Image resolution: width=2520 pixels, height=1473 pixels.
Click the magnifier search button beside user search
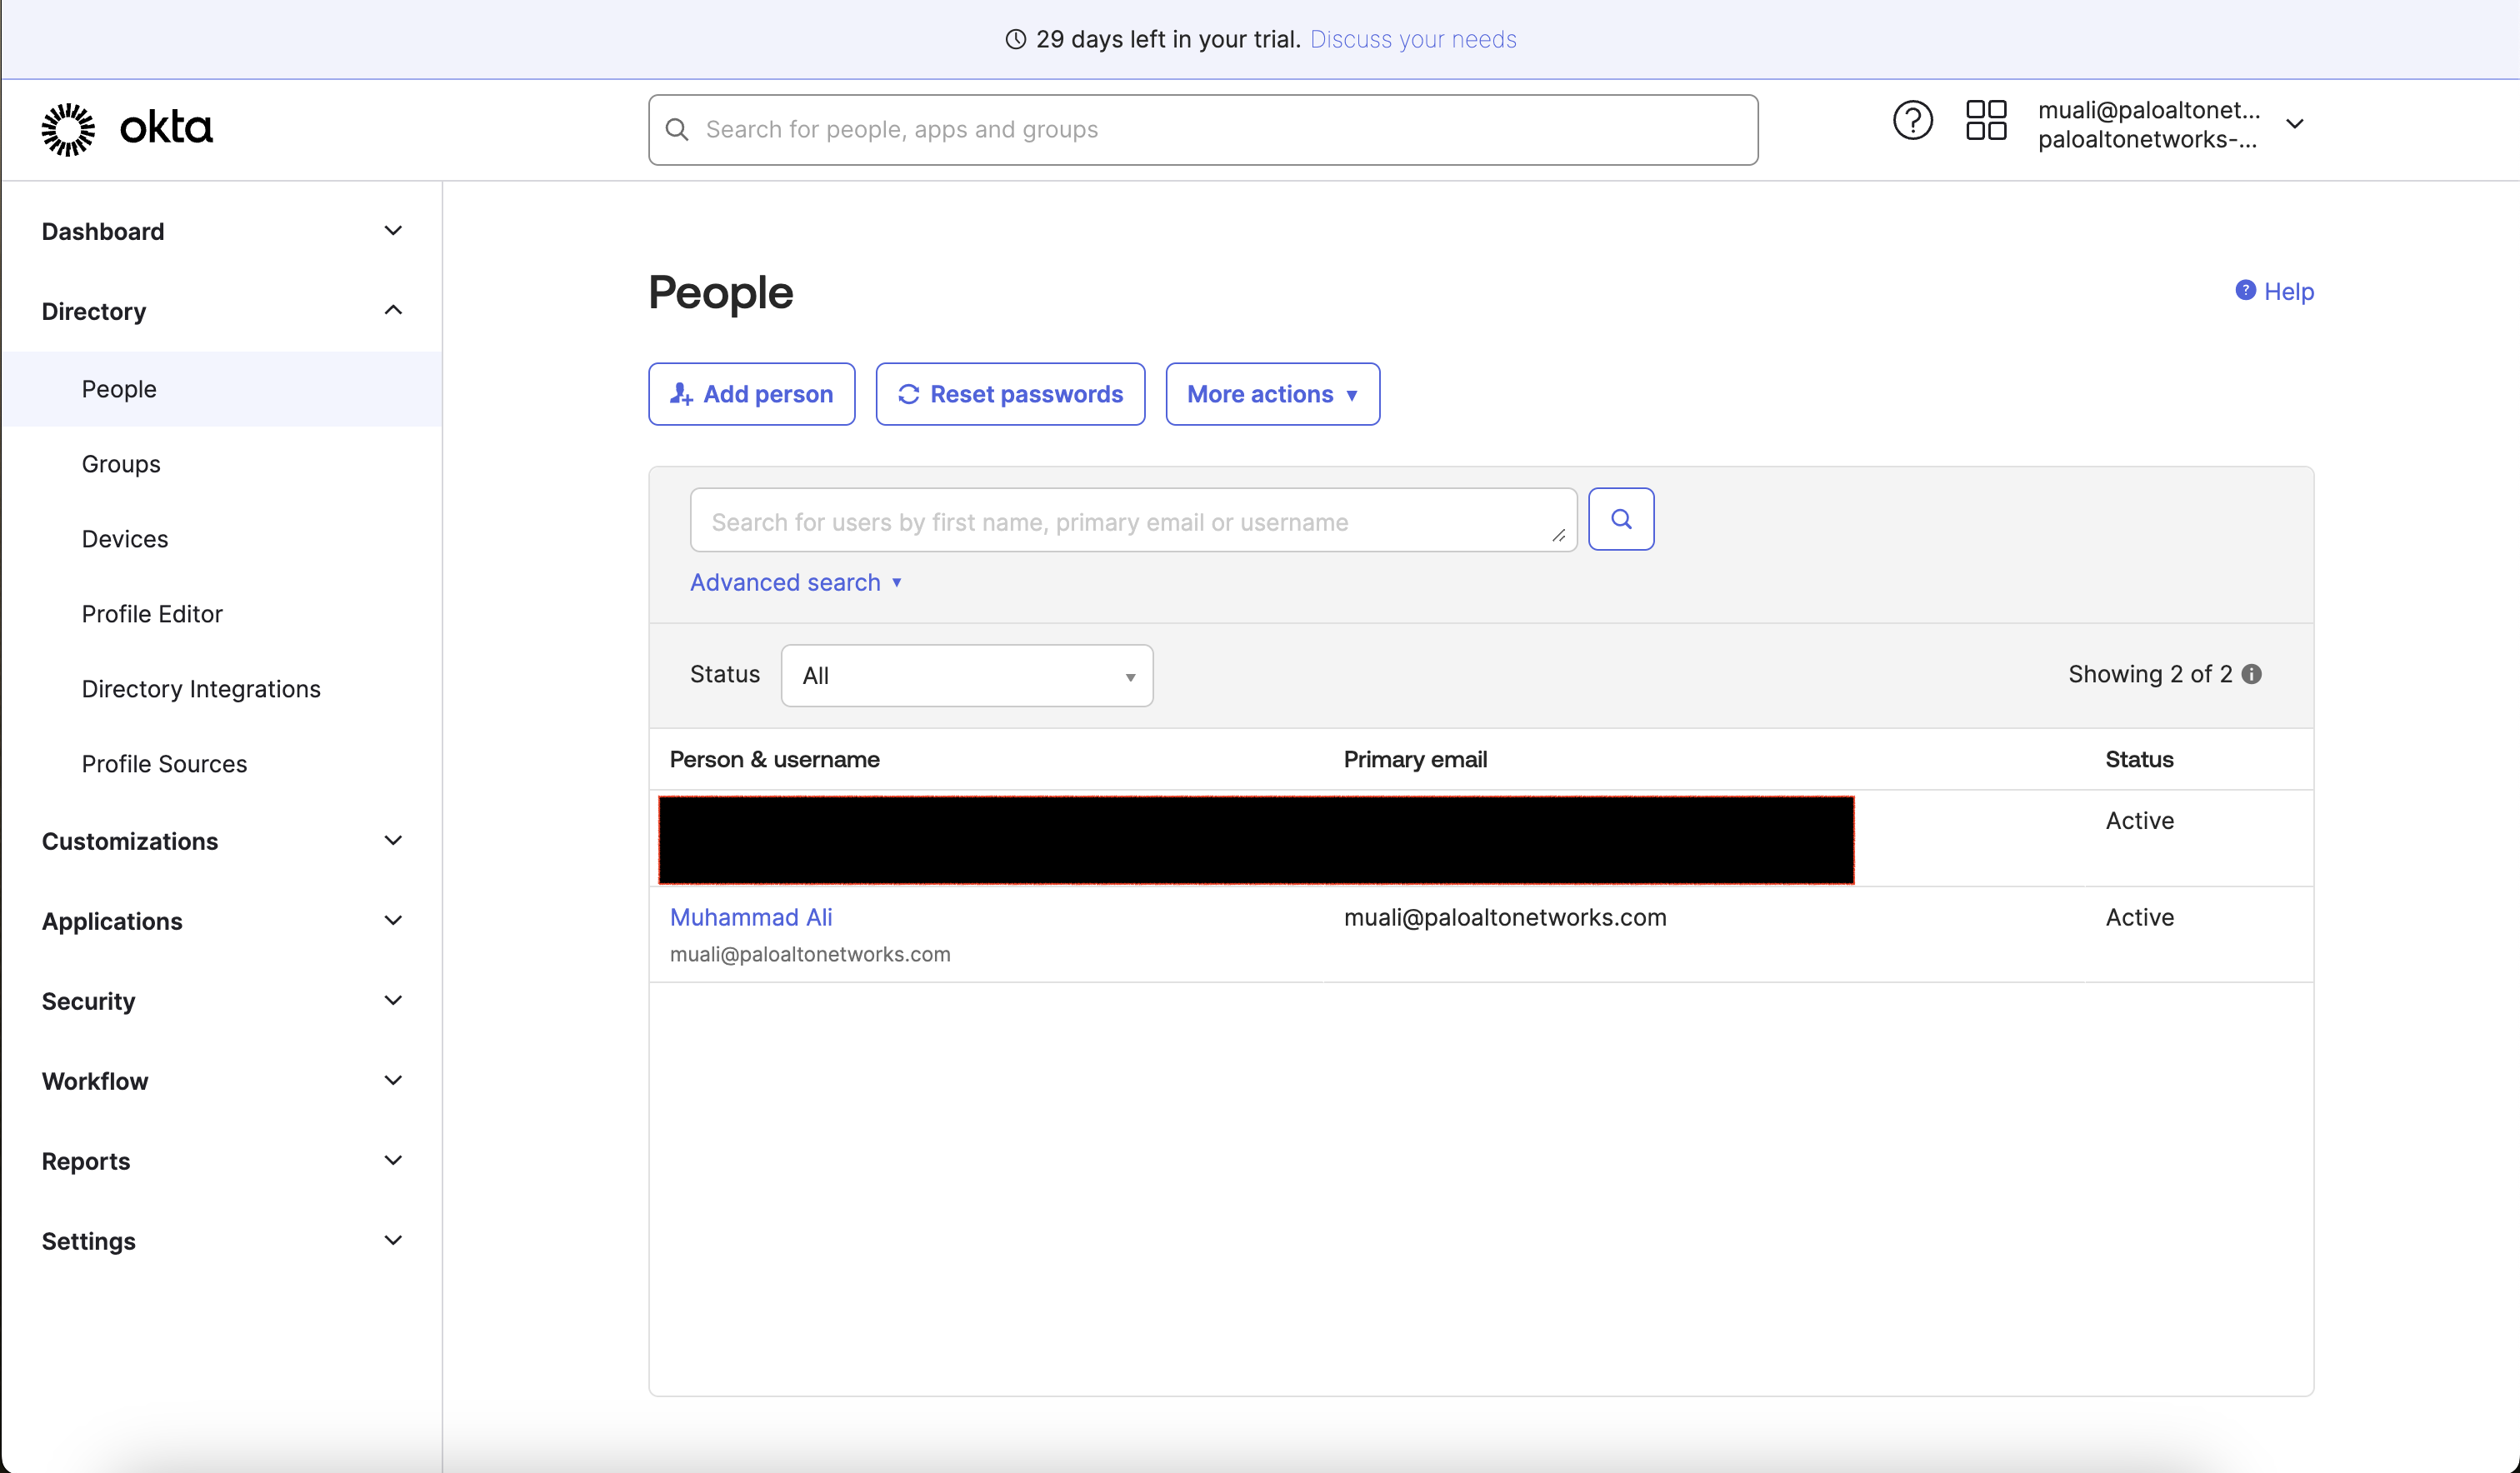(1621, 519)
